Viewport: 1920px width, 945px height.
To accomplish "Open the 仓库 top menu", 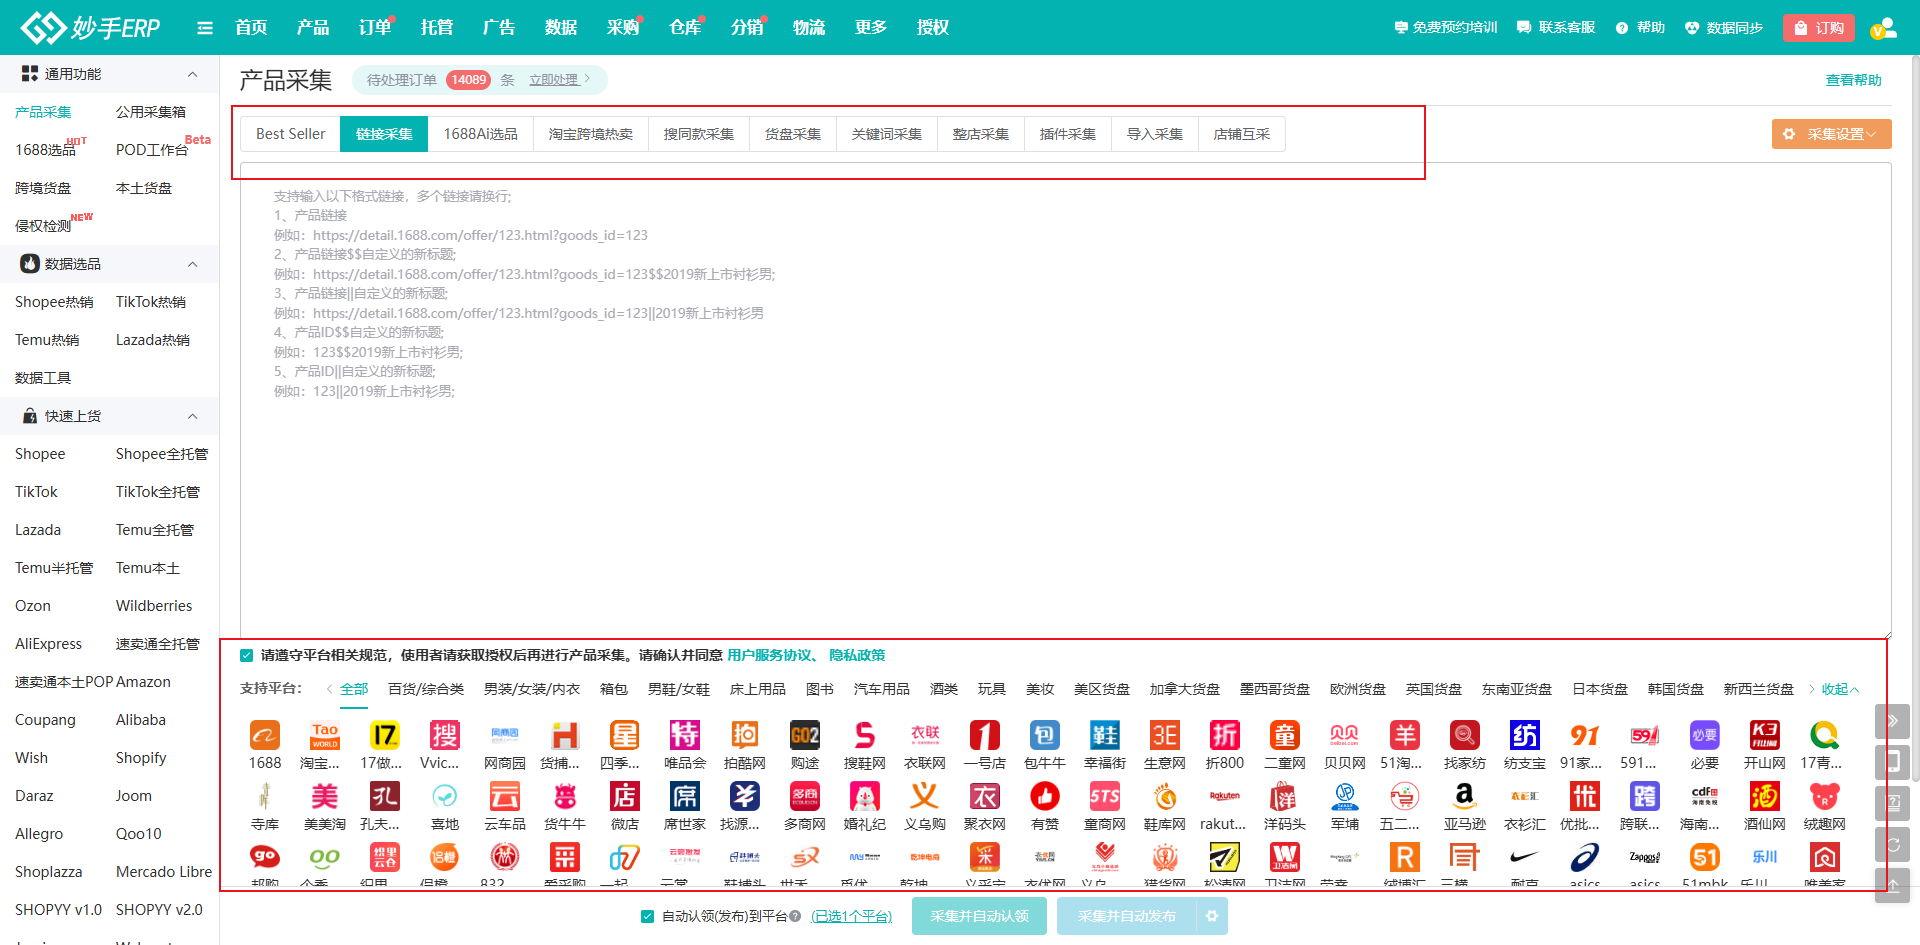I will pyautogui.click(x=685, y=27).
